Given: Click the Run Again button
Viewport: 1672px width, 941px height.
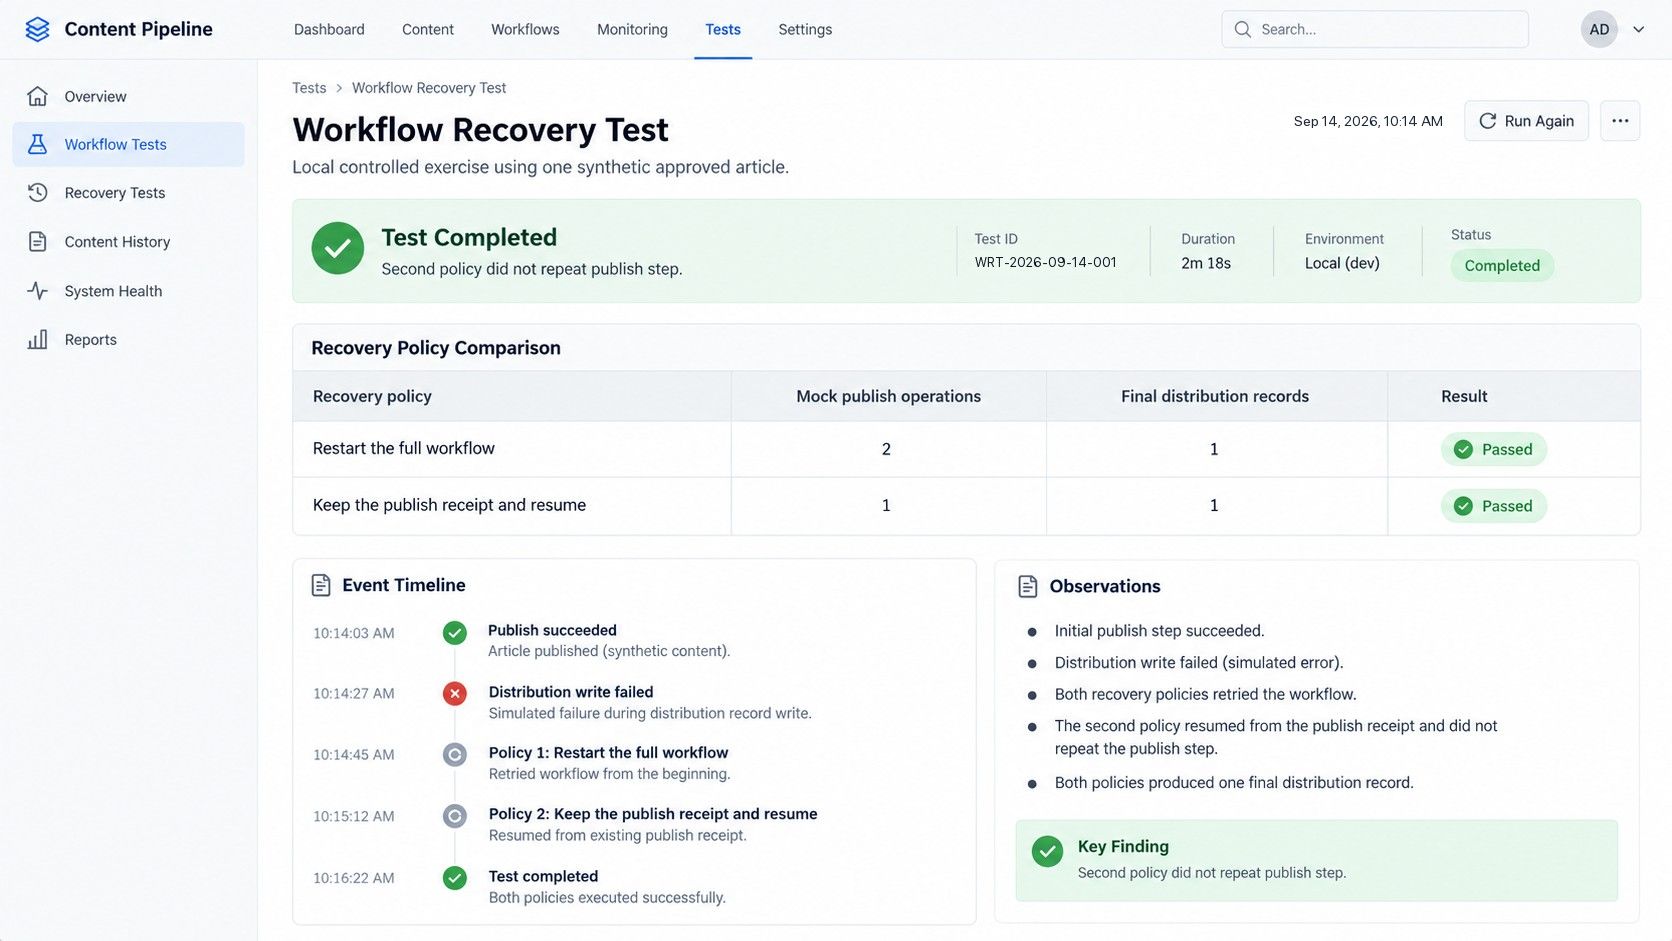Looking at the screenshot, I should pyautogui.click(x=1526, y=121).
